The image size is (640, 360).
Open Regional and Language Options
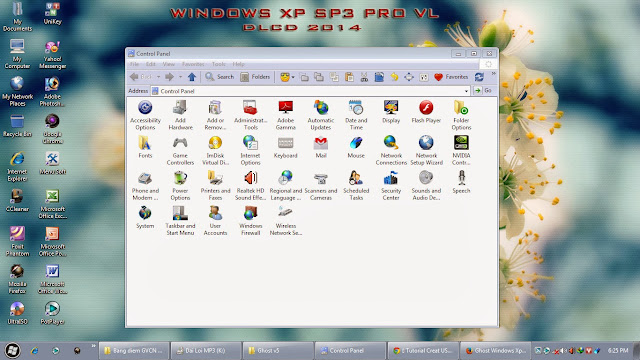pos(285,185)
